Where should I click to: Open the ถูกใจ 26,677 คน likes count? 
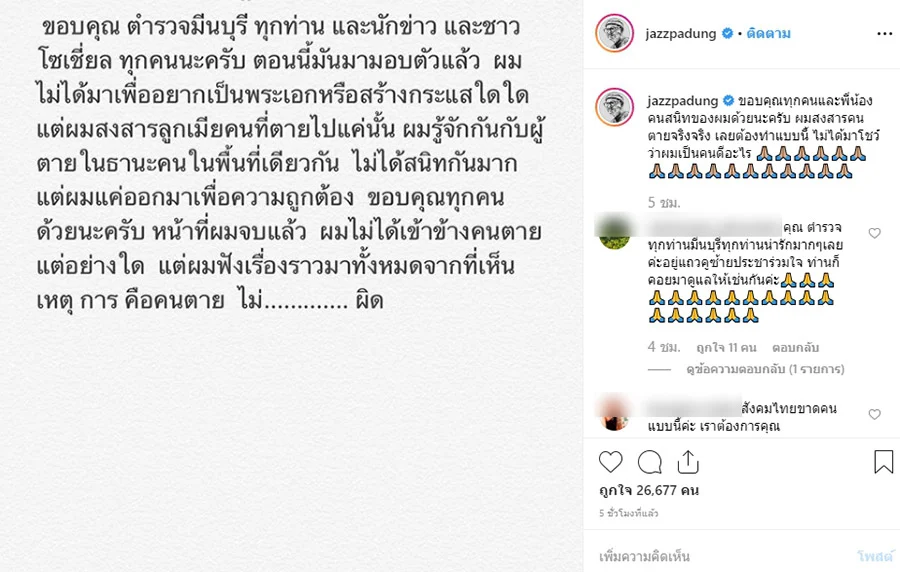(x=649, y=491)
